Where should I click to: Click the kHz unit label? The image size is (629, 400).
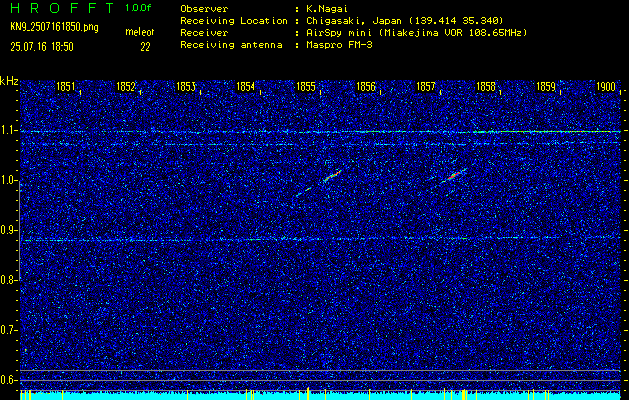pyautogui.click(x=9, y=81)
